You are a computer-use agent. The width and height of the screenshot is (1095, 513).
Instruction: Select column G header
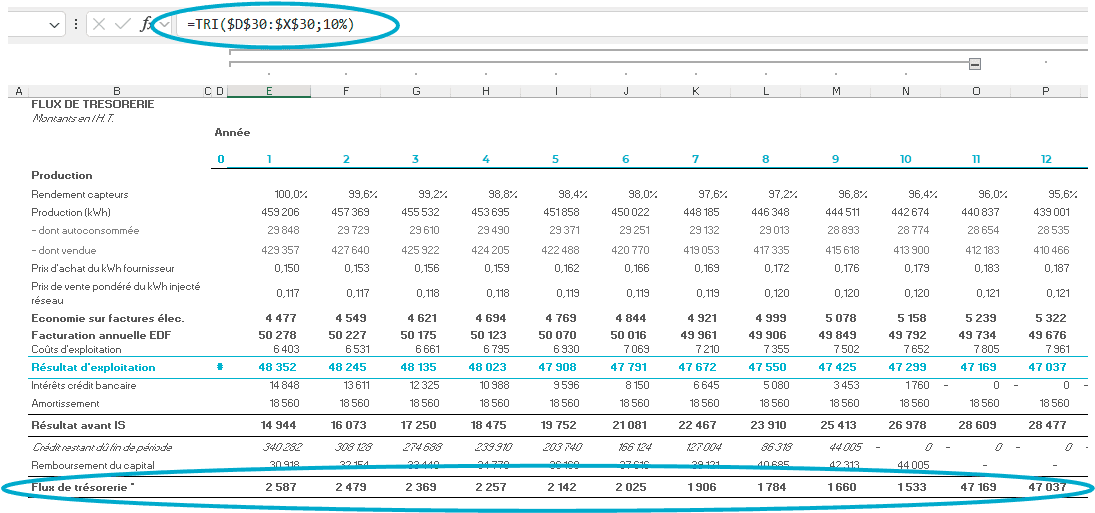coord(416,91)
